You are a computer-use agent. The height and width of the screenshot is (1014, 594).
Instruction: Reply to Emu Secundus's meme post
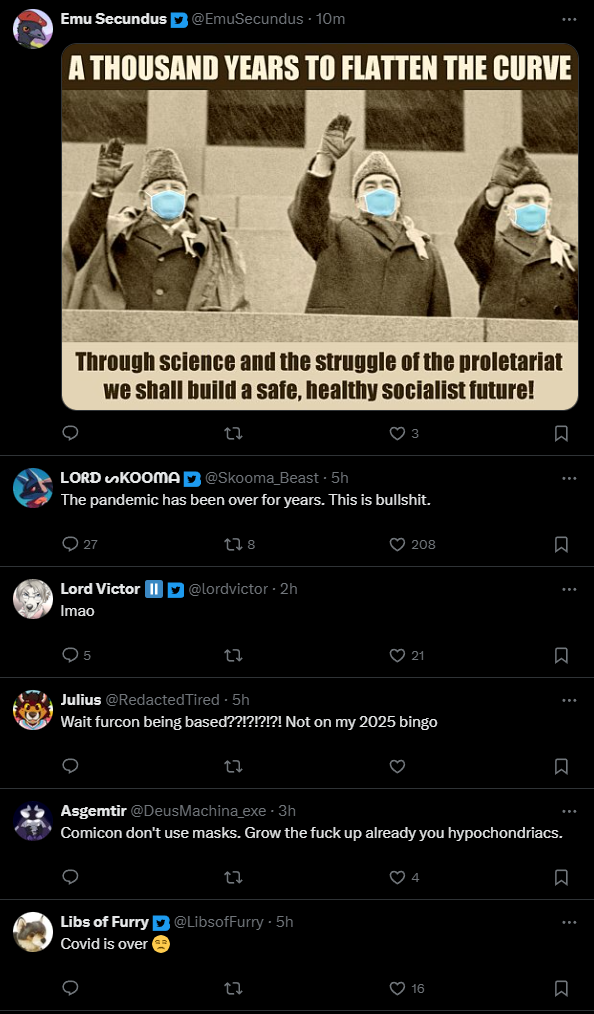[70, 433]
